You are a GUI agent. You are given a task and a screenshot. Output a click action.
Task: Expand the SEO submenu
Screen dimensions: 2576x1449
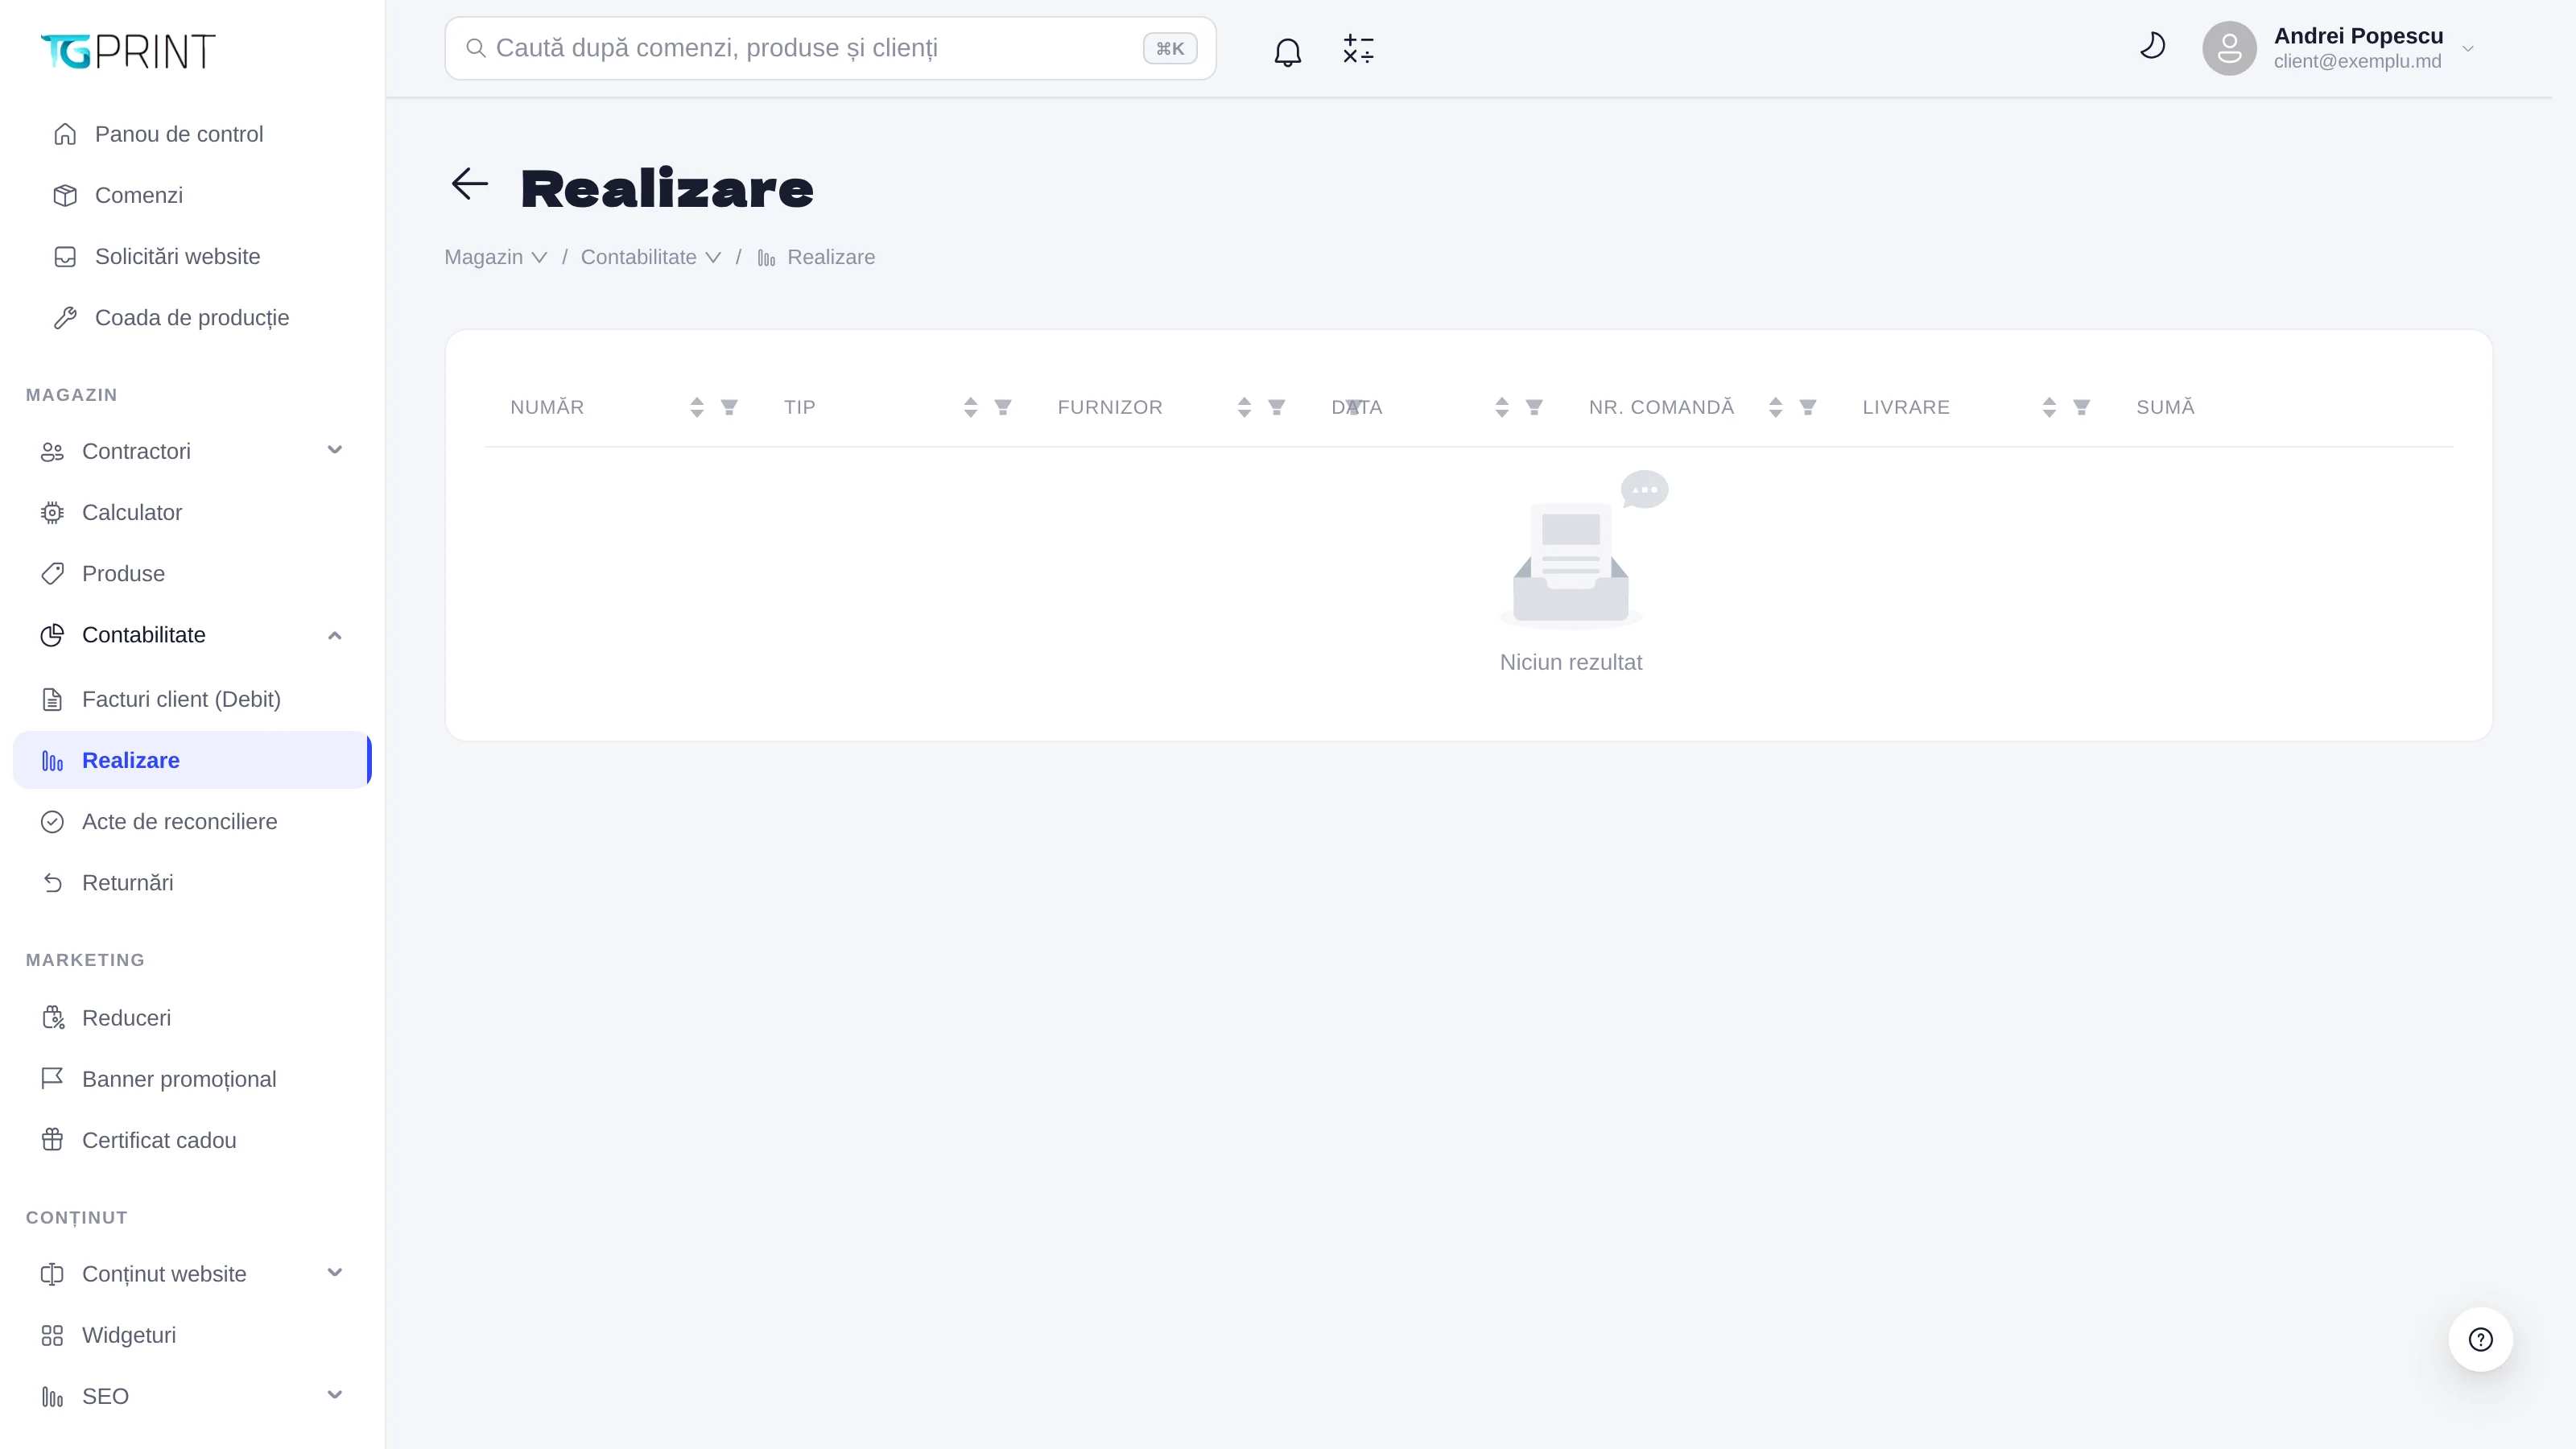click(x=335, y=1395)
